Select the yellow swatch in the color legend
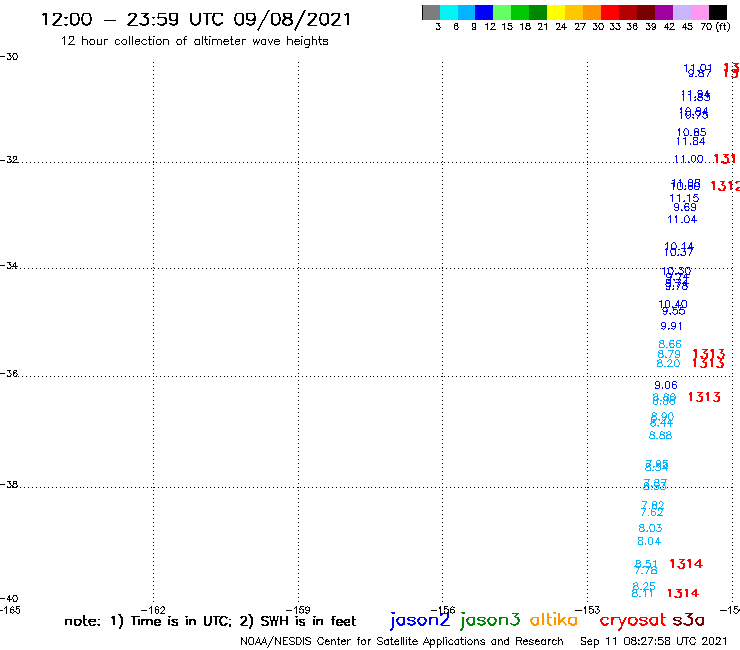The height and width of the screenshot is (650, 740). pyautogui.click(x=556, y=12)
